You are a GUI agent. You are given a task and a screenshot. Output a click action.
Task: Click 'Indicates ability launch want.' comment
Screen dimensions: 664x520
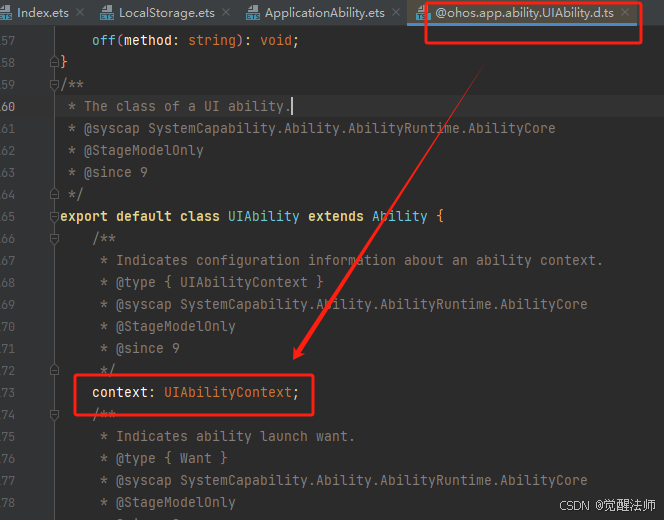pyautogui.click(x=235, y=437)
